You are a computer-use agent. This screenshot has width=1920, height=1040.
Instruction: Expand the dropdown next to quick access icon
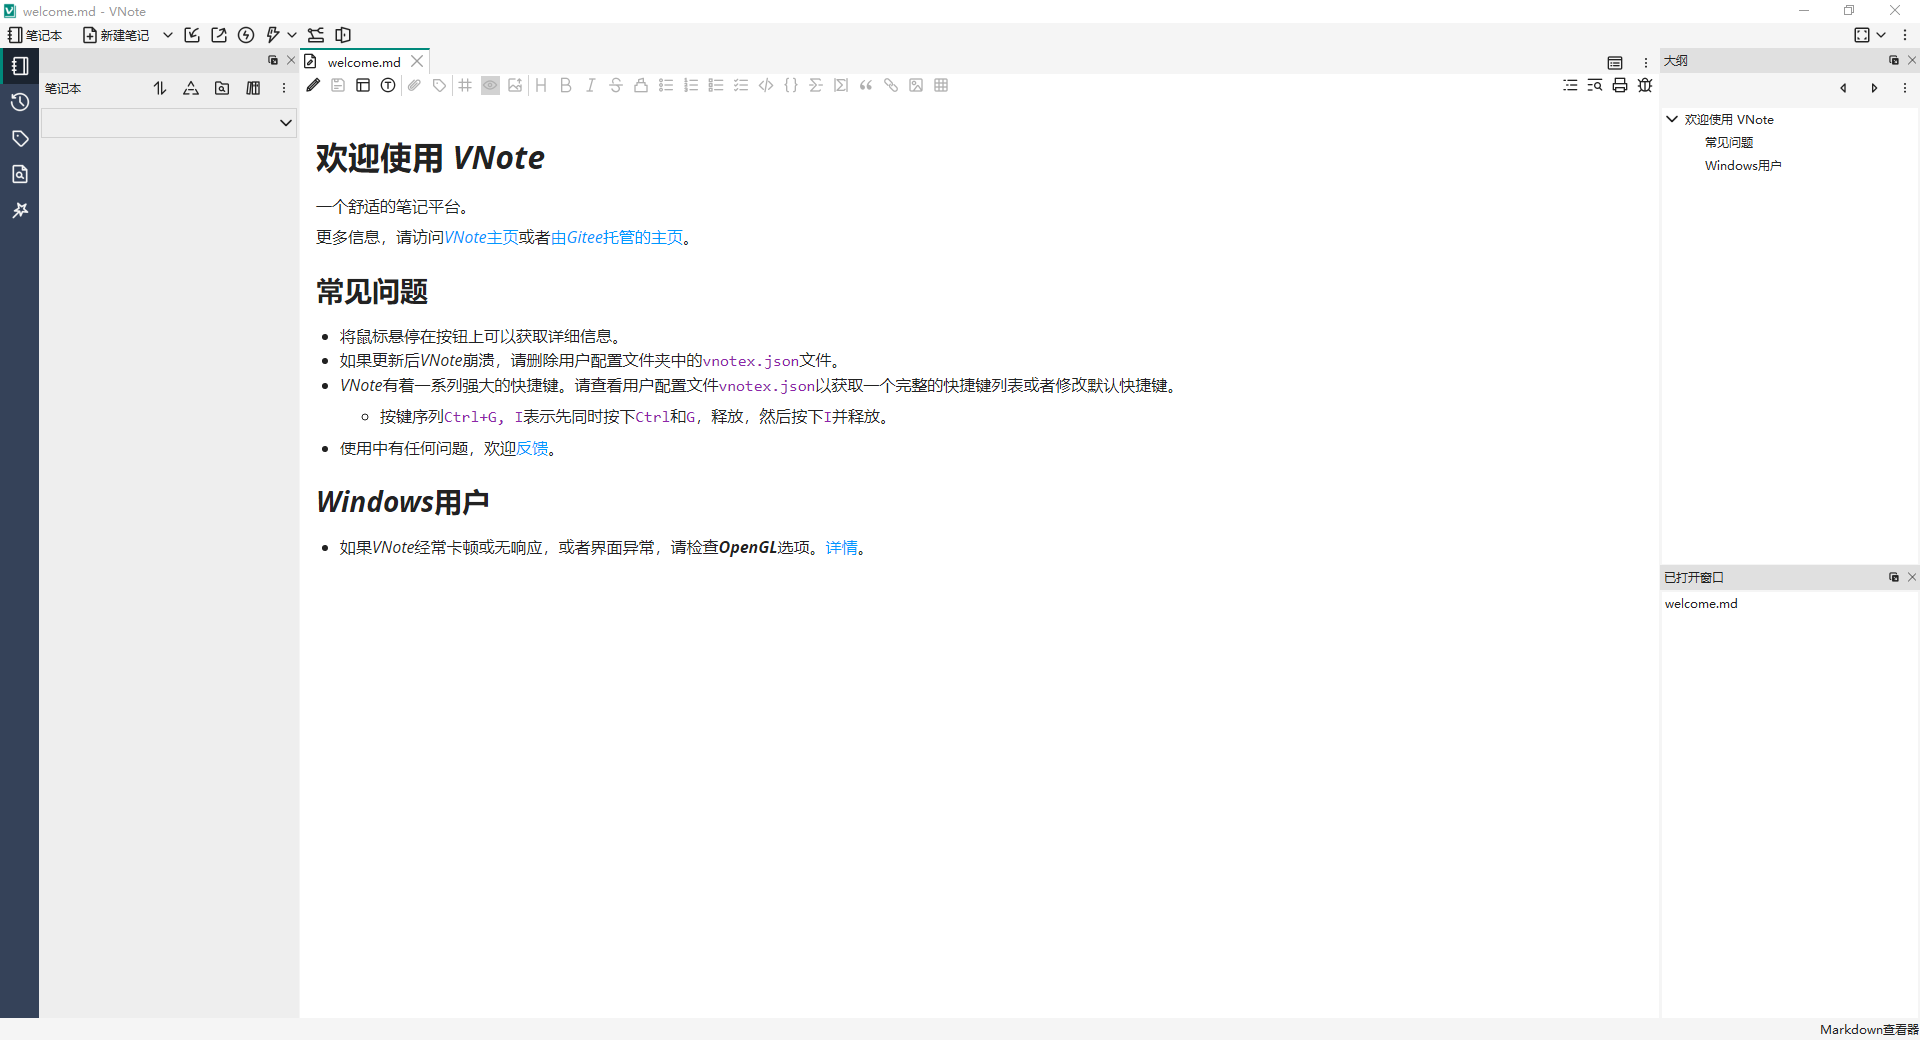tap(292, 35)
